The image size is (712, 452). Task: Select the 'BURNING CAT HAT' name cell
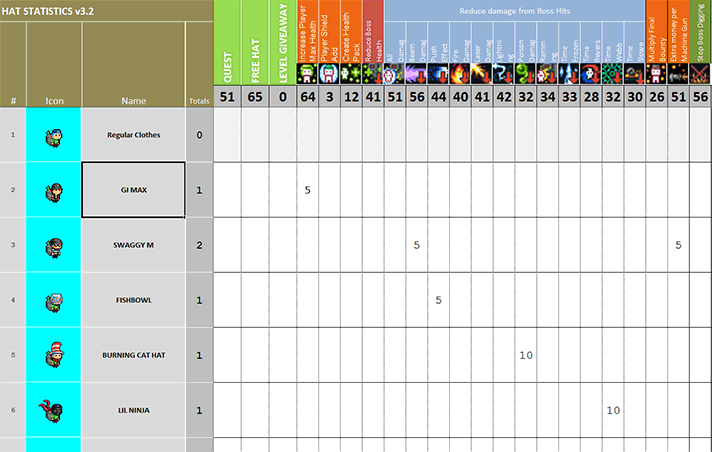point(134,355)
